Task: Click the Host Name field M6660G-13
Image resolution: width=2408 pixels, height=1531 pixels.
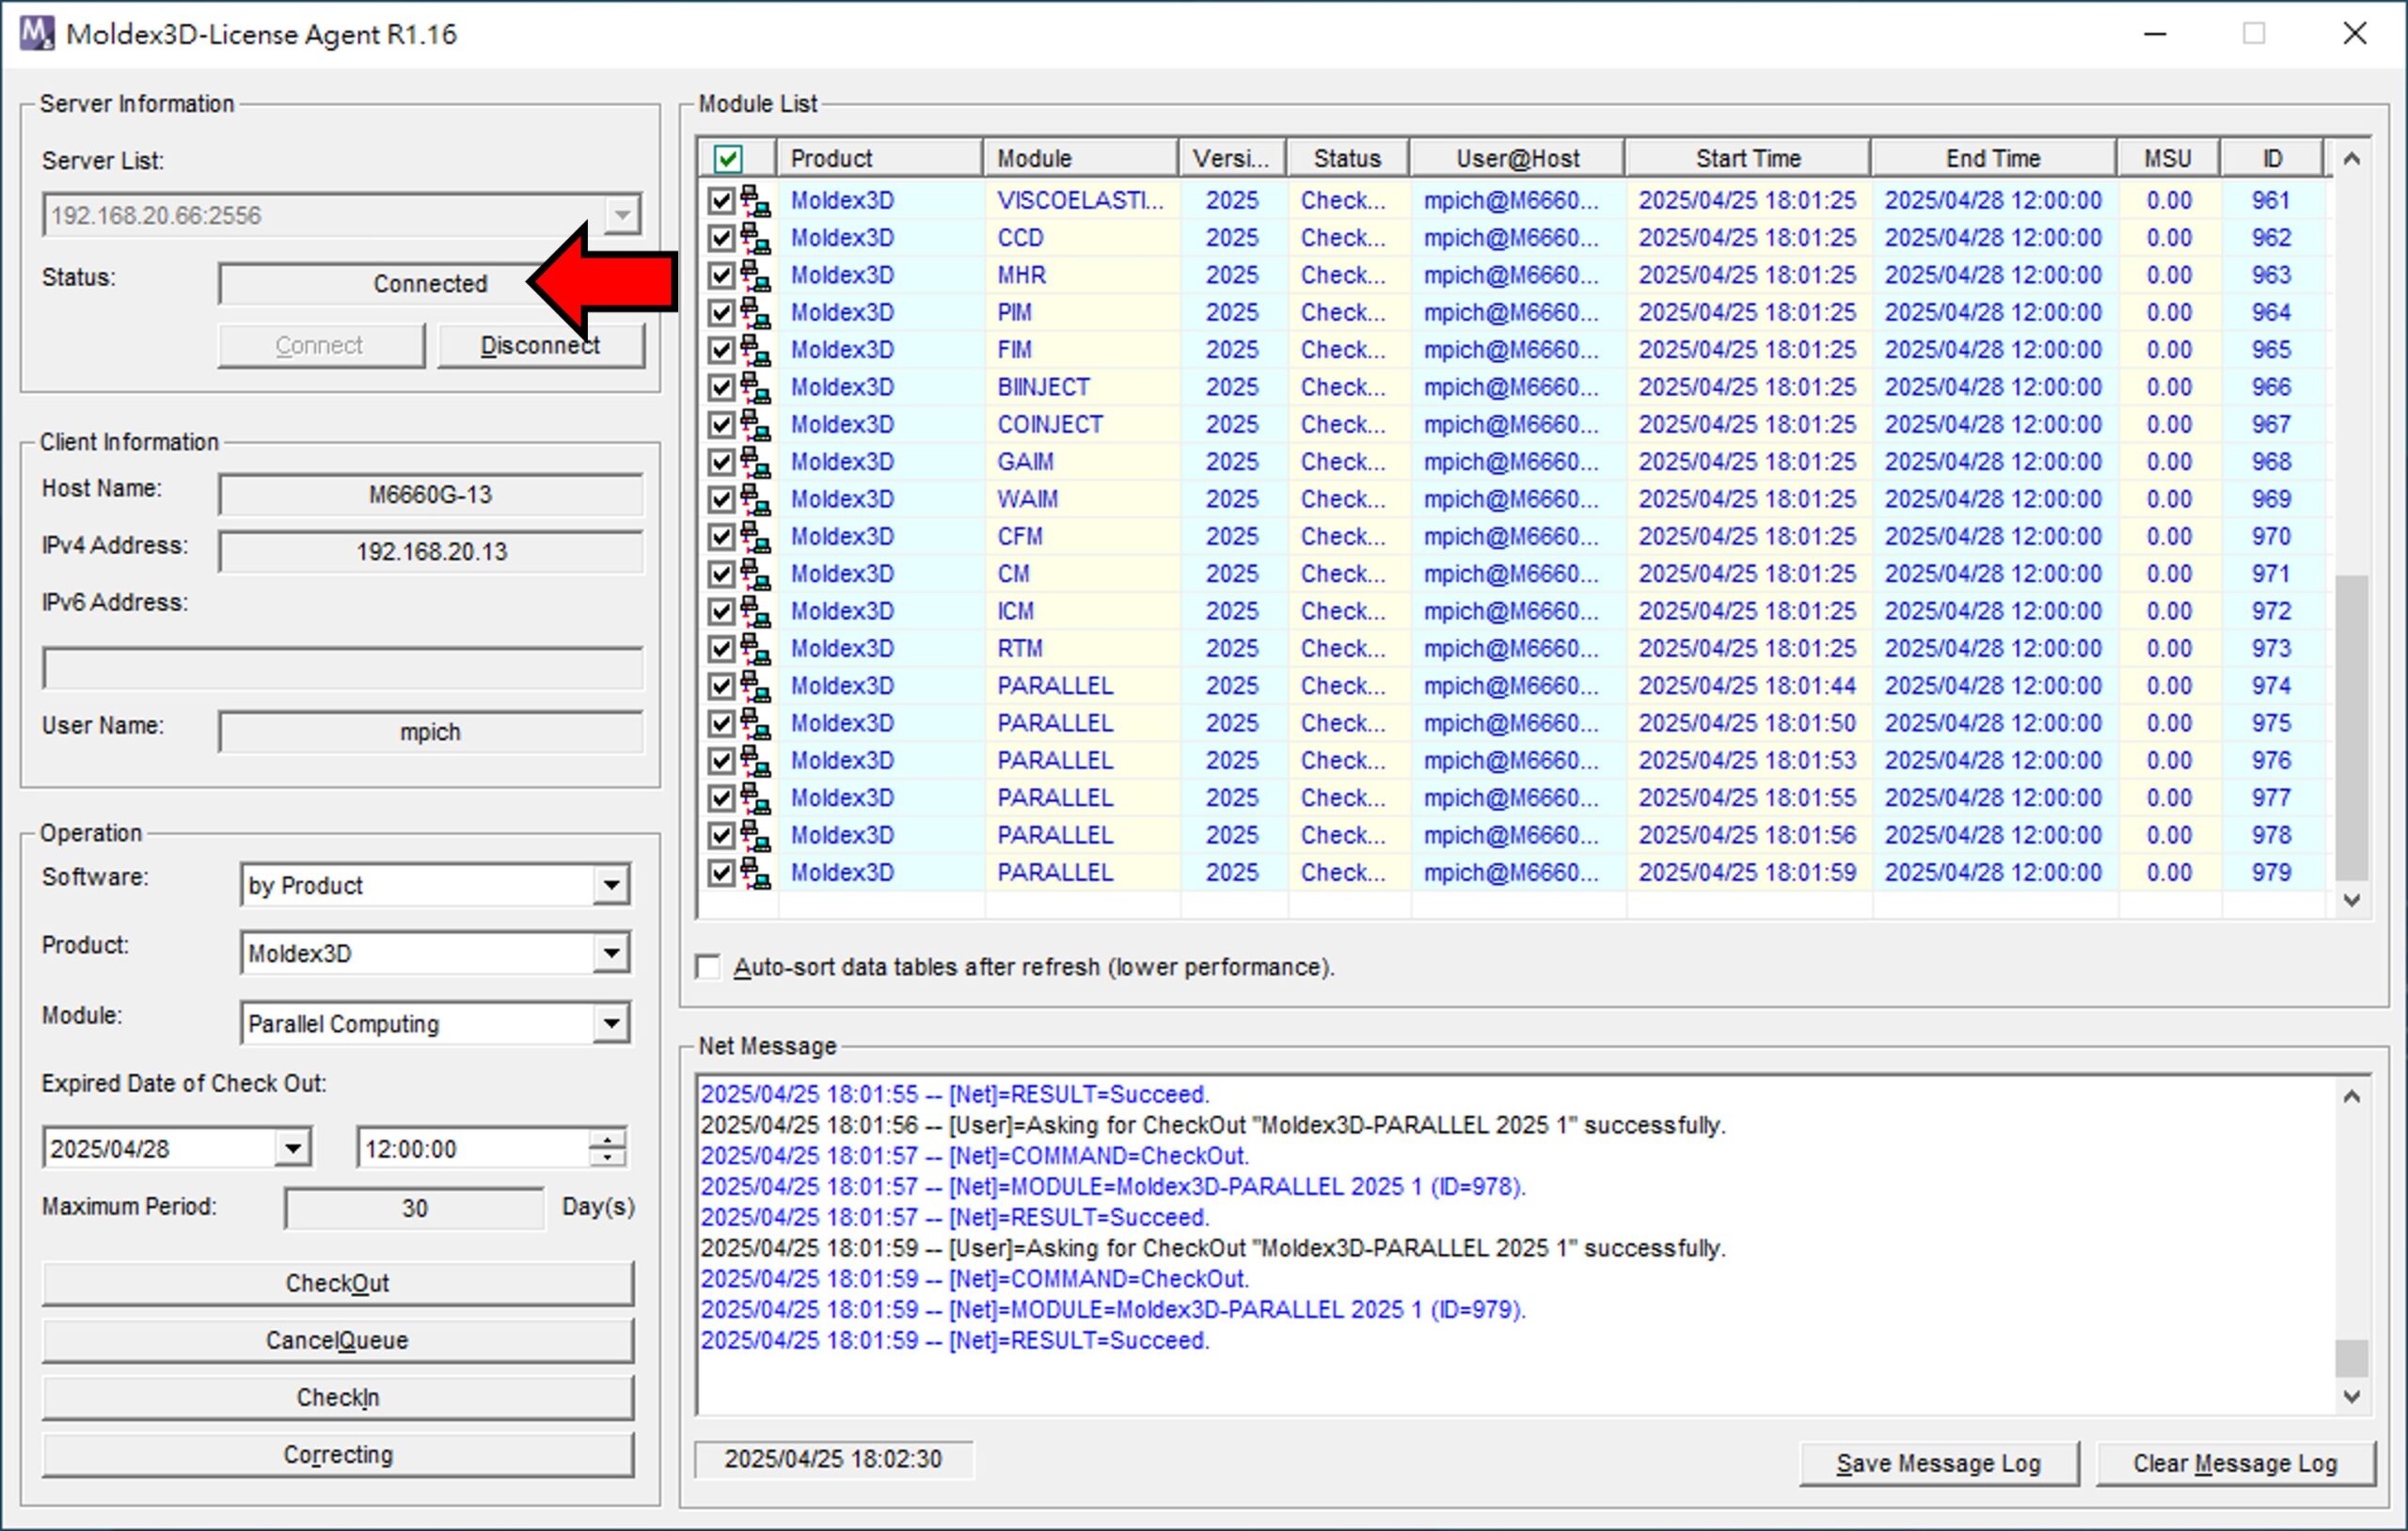Action: tap(431, 494)
